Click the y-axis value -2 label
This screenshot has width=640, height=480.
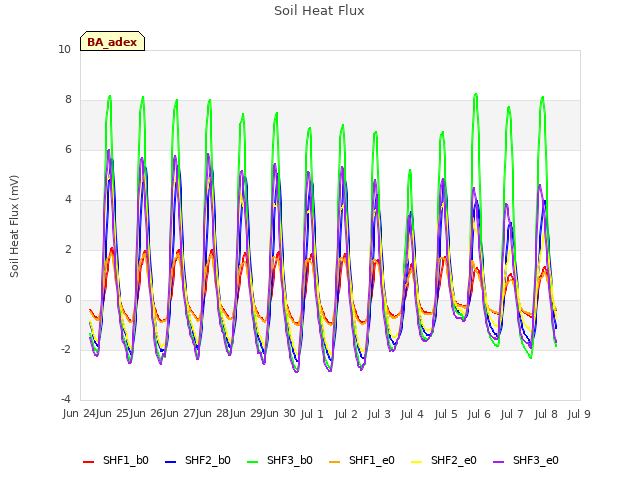click(67, 349)
